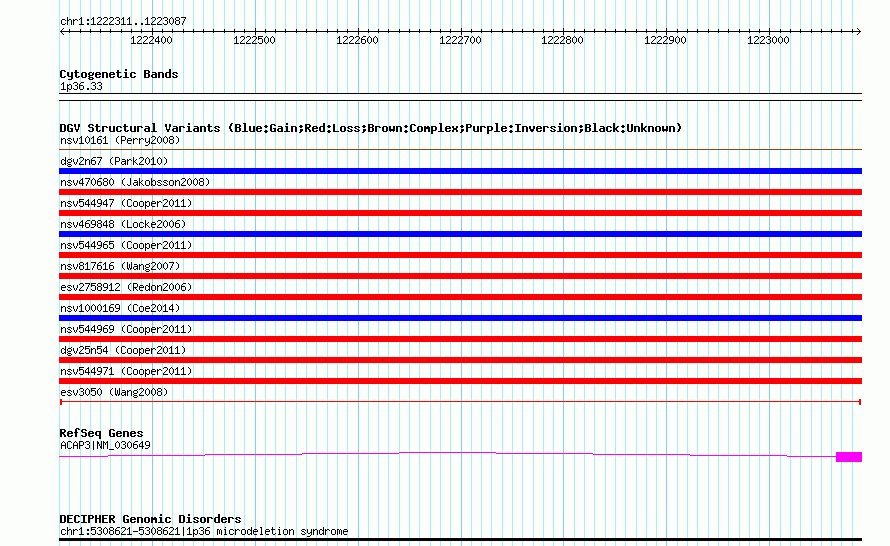The image size is (890, 546).
Task: Click ruler position 1223000
Action: click(768, 40)
